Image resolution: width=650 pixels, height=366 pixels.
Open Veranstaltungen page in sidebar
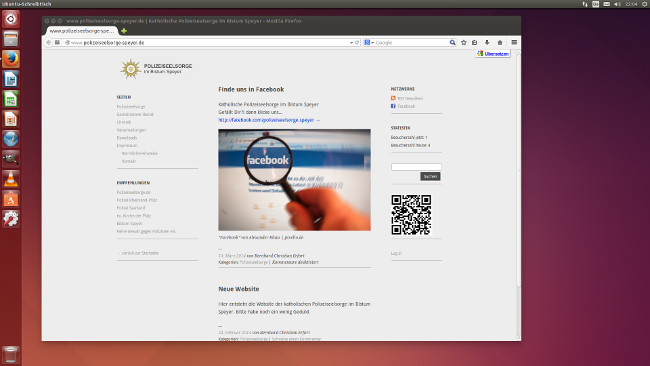click(131, 130)
